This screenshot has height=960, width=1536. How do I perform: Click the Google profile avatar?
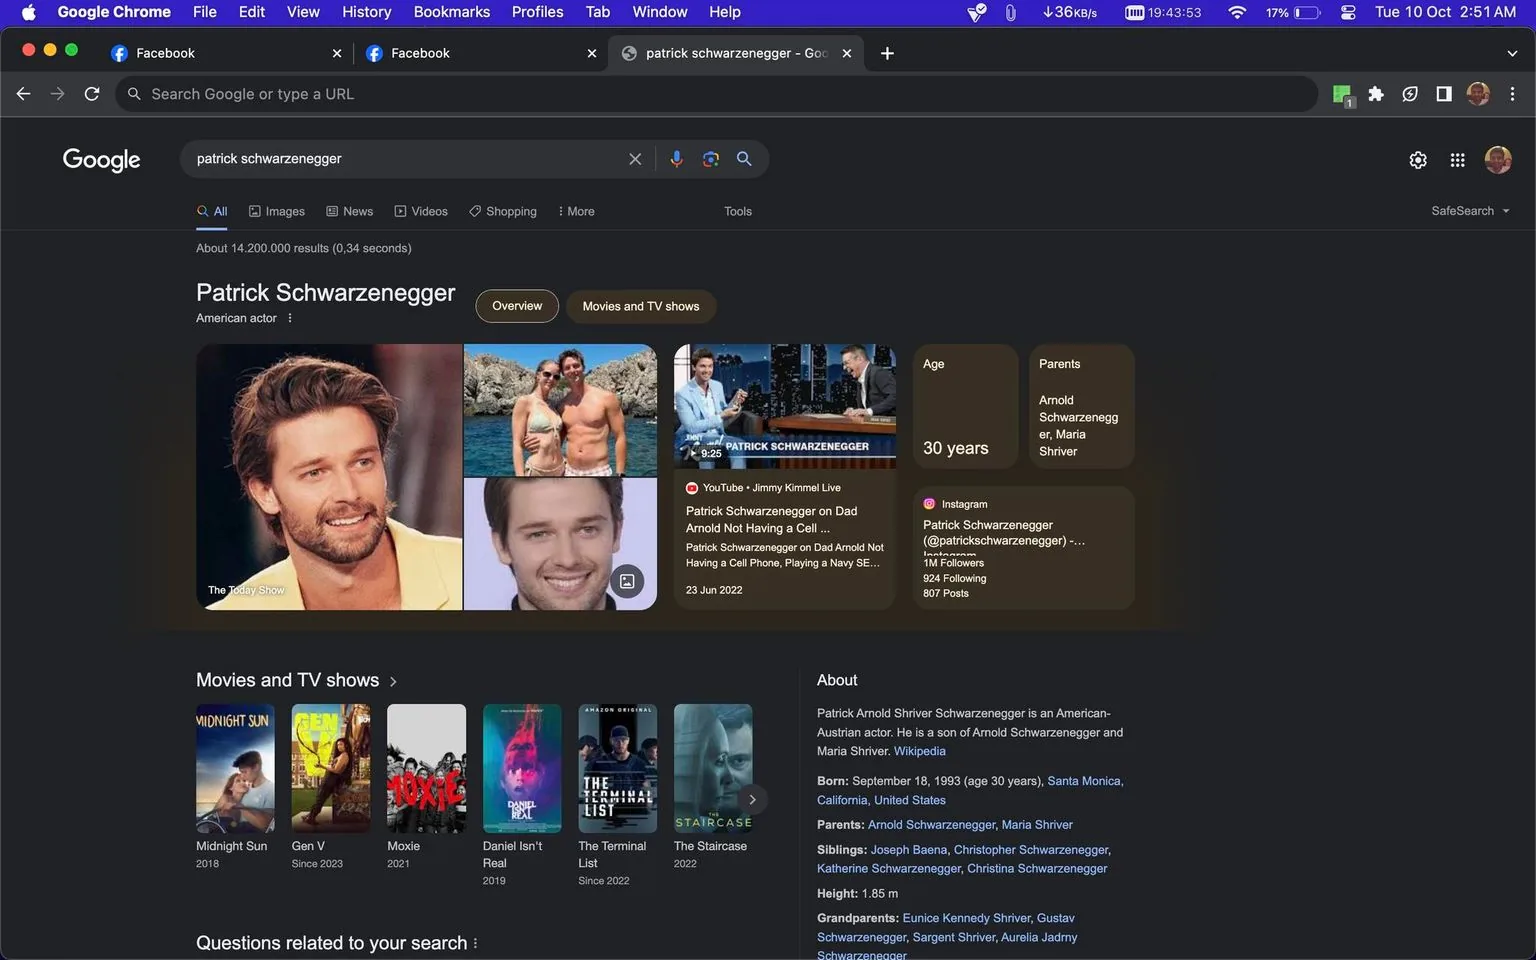click(1497, 159)
